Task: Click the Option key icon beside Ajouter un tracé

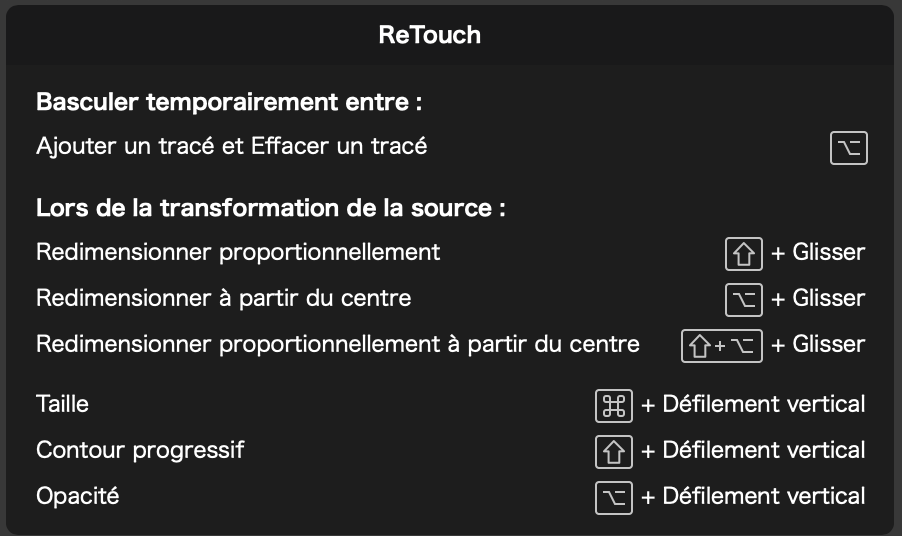Action: tap(848, 148)
